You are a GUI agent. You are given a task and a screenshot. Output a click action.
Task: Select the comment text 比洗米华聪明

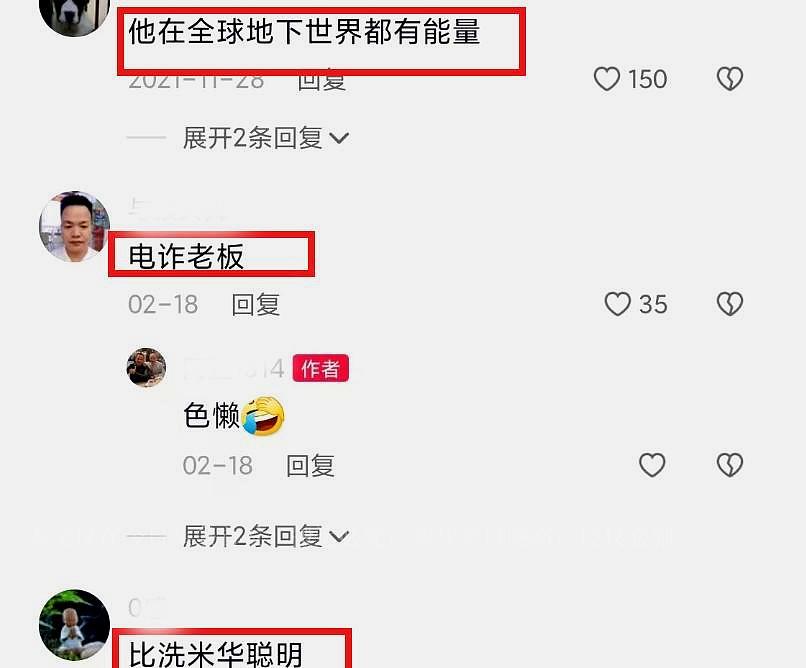(x=215, y=654)
